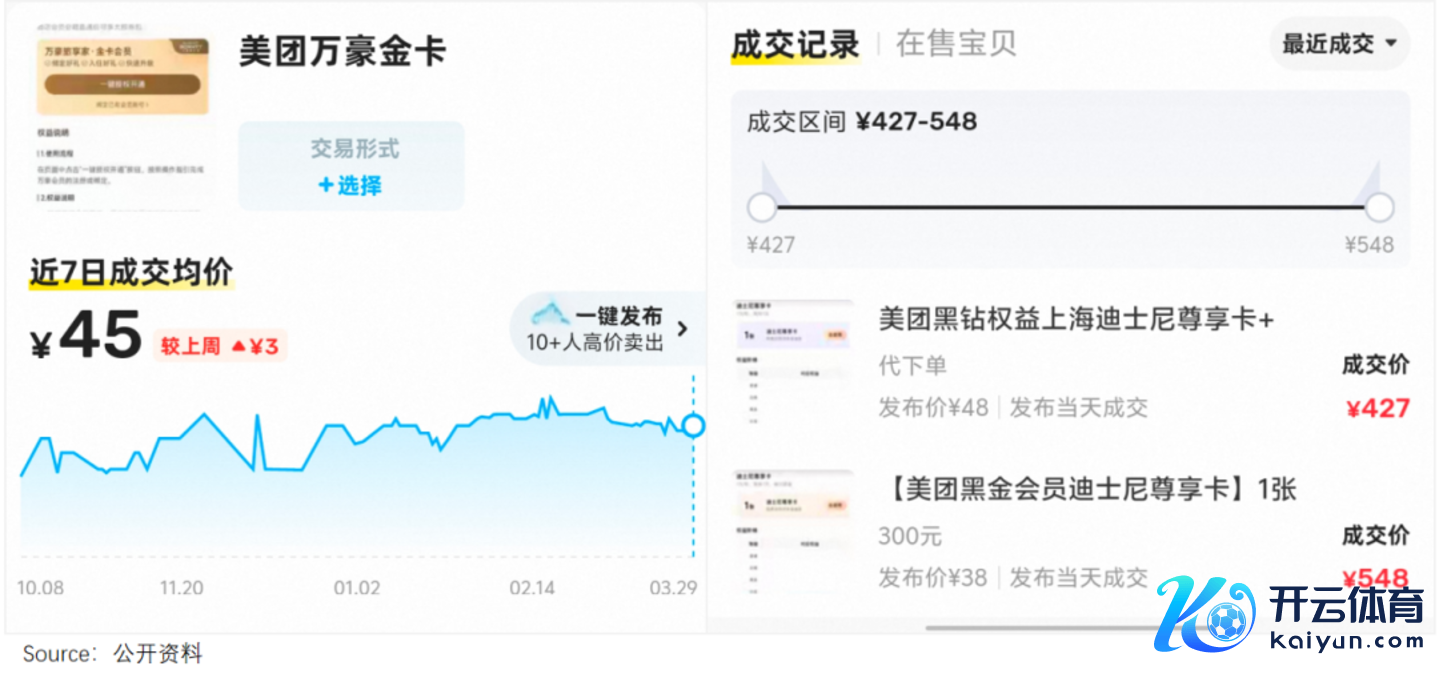Open the 最近成交 sort dropdown
This screenshot has width=1439, height=674.
pyautogui.click(x=1339, y=44)
